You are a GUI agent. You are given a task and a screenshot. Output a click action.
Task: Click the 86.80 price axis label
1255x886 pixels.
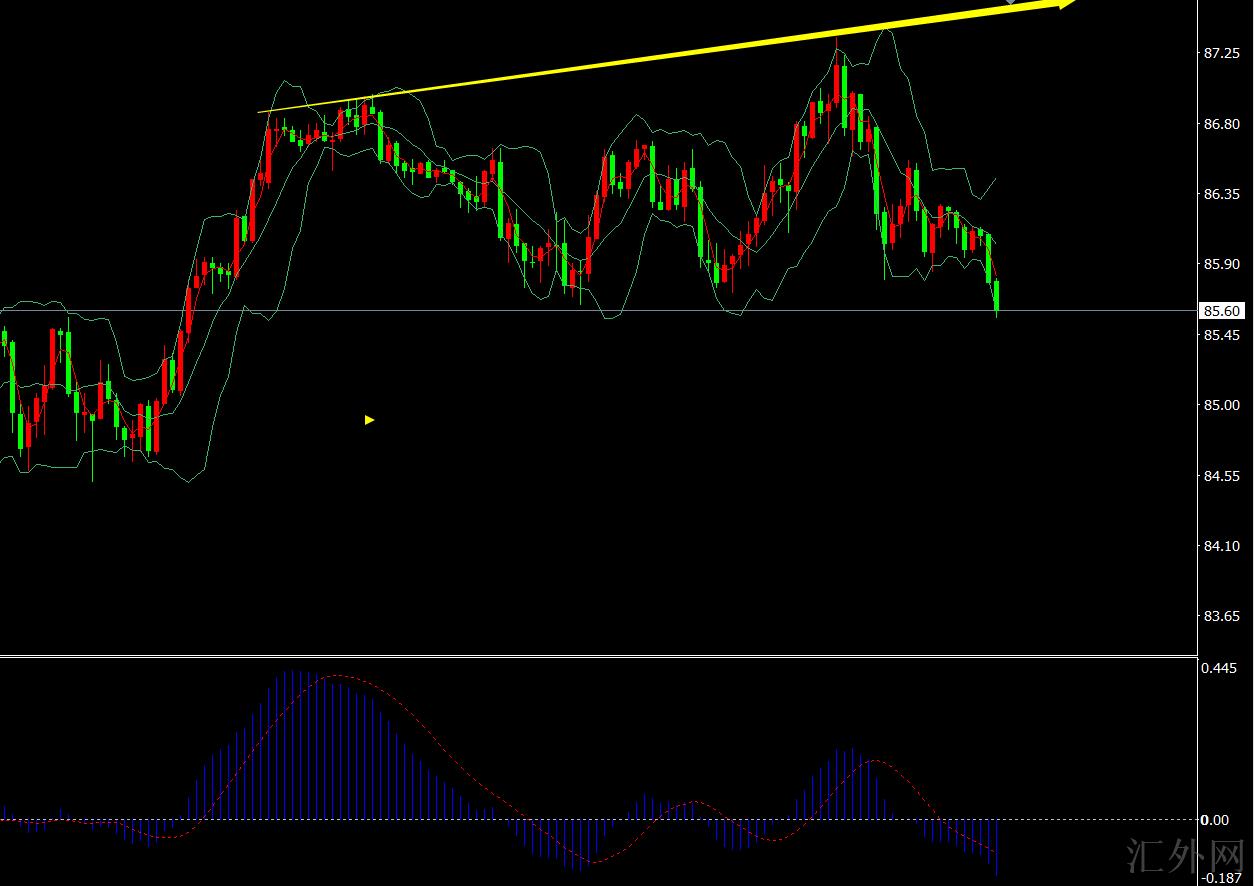[1222, 124]
